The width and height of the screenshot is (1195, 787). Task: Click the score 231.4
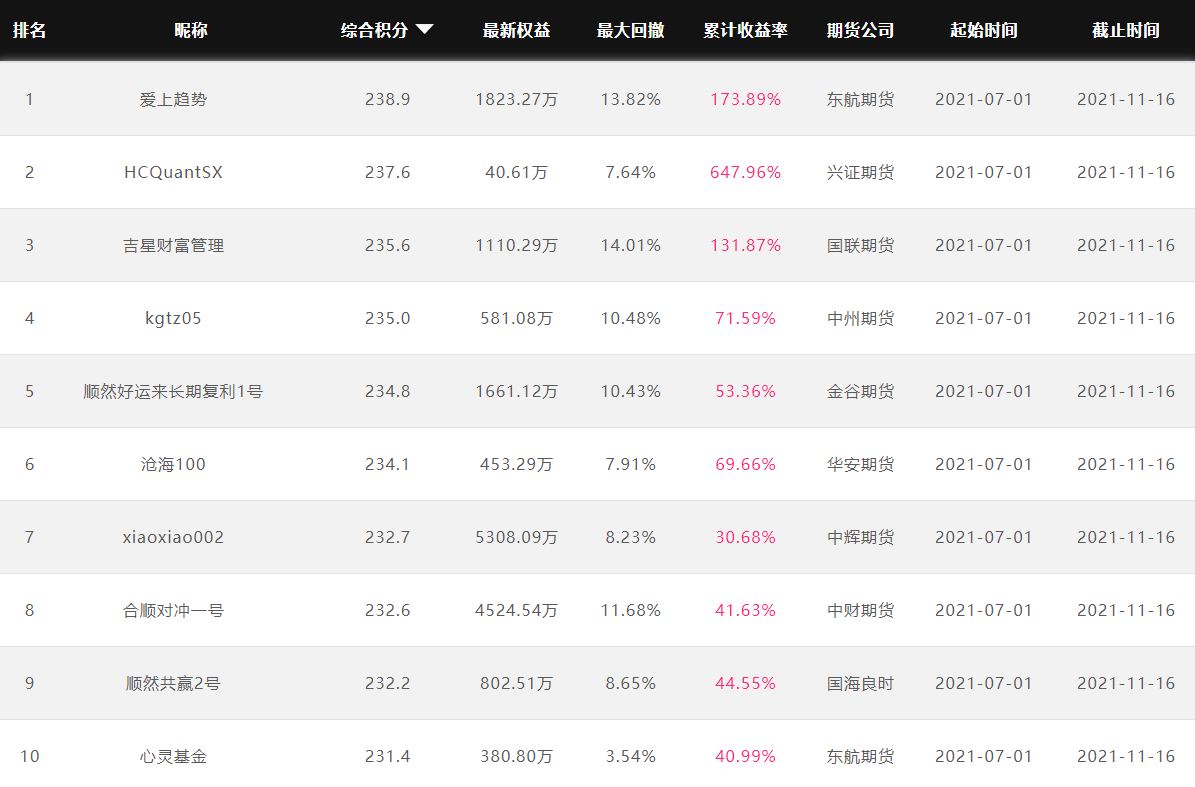click(387, 757)
